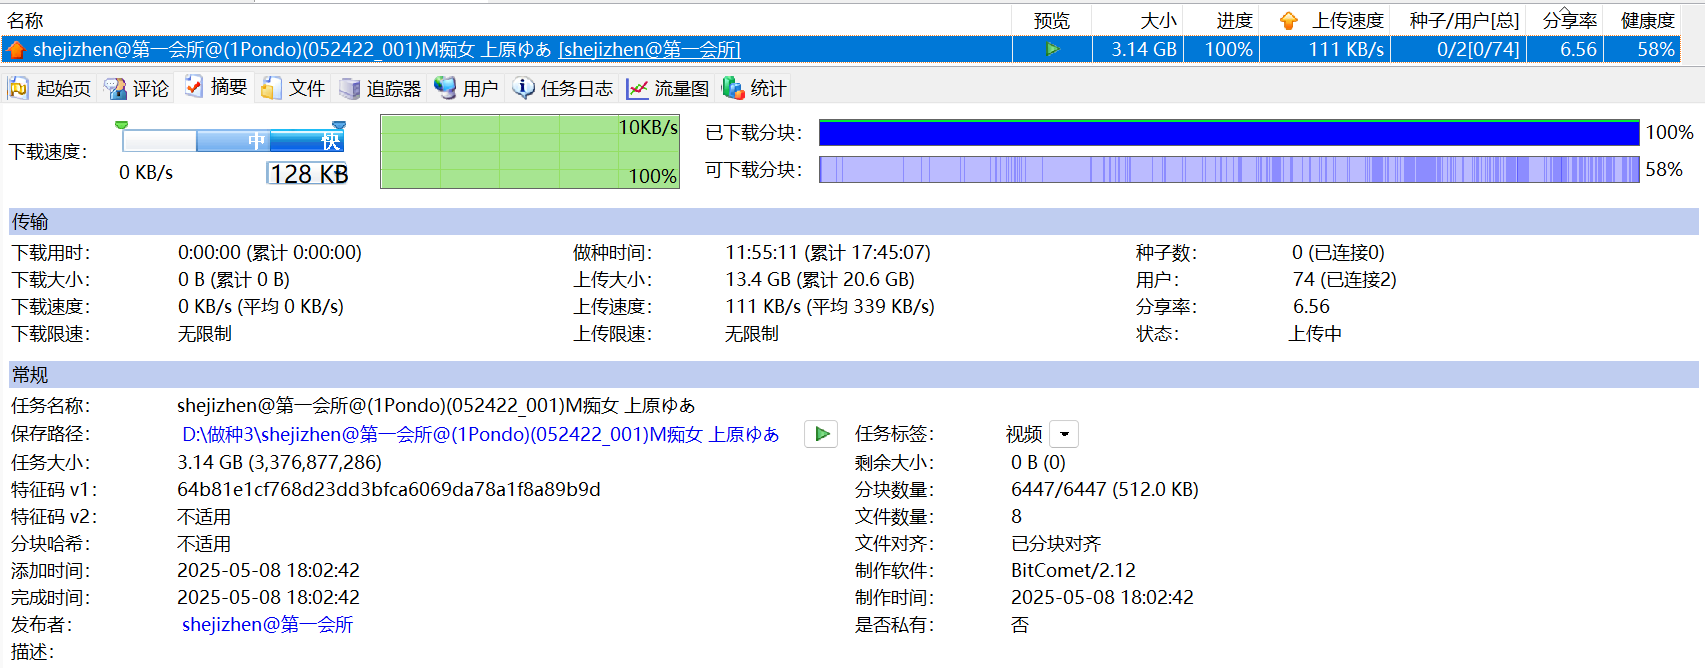Open the 起始页 tab
The height and width of the screenshot is (668, 1705).
pos(50,88)
